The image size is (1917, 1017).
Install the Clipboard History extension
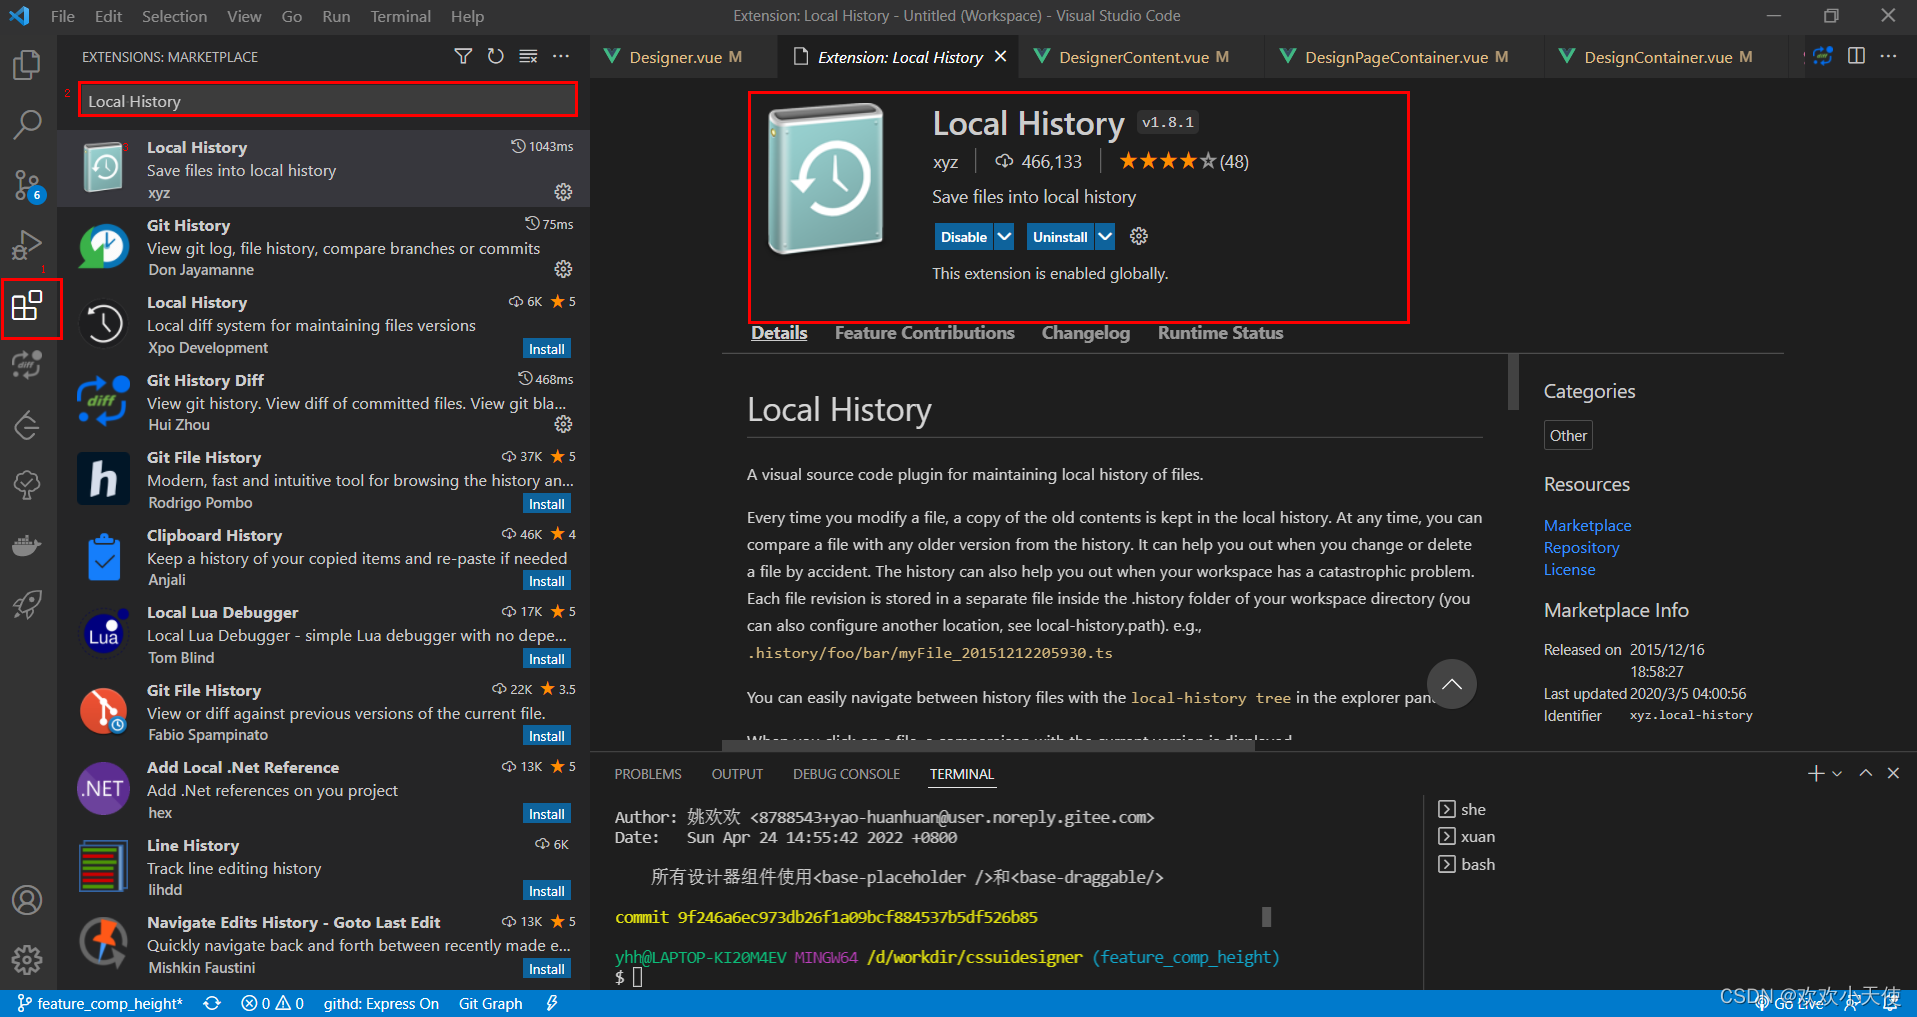point(547,581)
